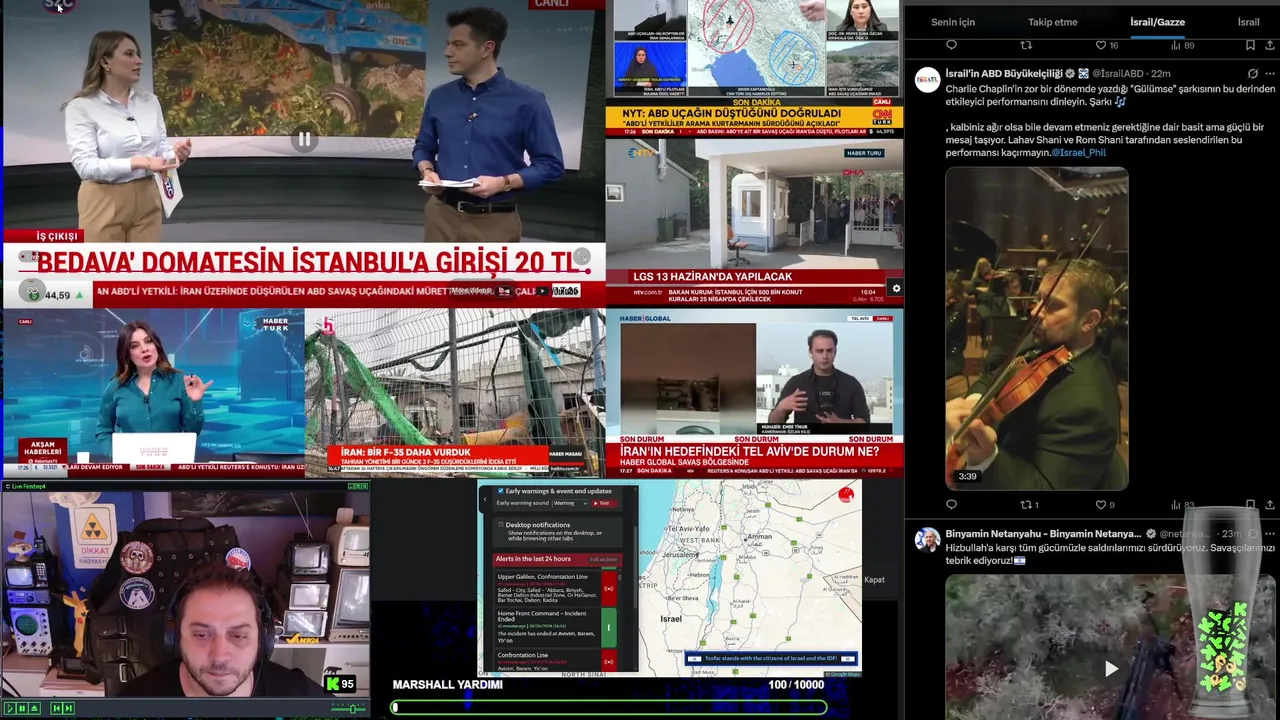Screen dimensions: 1280x720
Task: Skip to previous in Live Feed player
Action: (56, 708)
